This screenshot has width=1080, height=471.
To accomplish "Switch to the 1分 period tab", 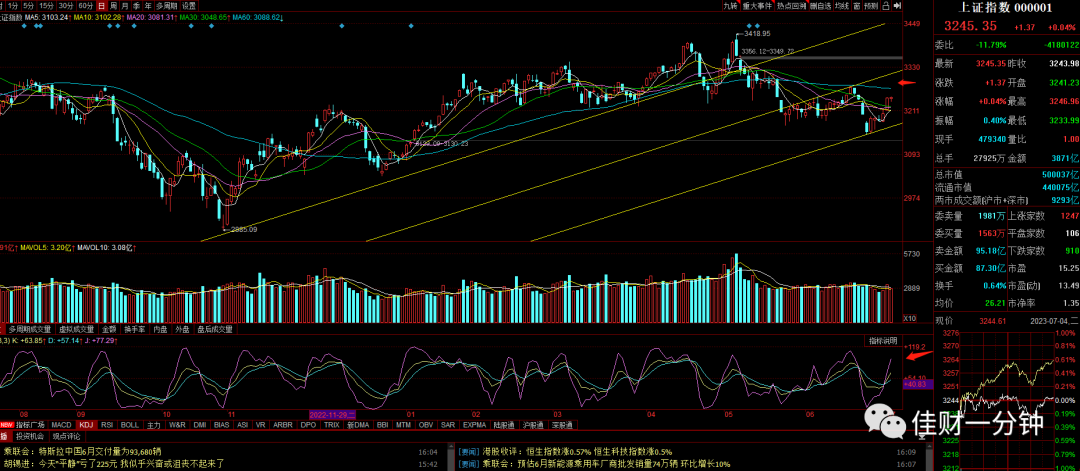I will (12, 6).
